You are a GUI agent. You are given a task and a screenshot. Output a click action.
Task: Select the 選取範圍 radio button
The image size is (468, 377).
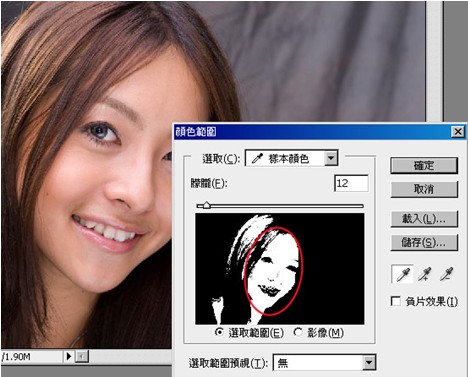pos(219,332)
